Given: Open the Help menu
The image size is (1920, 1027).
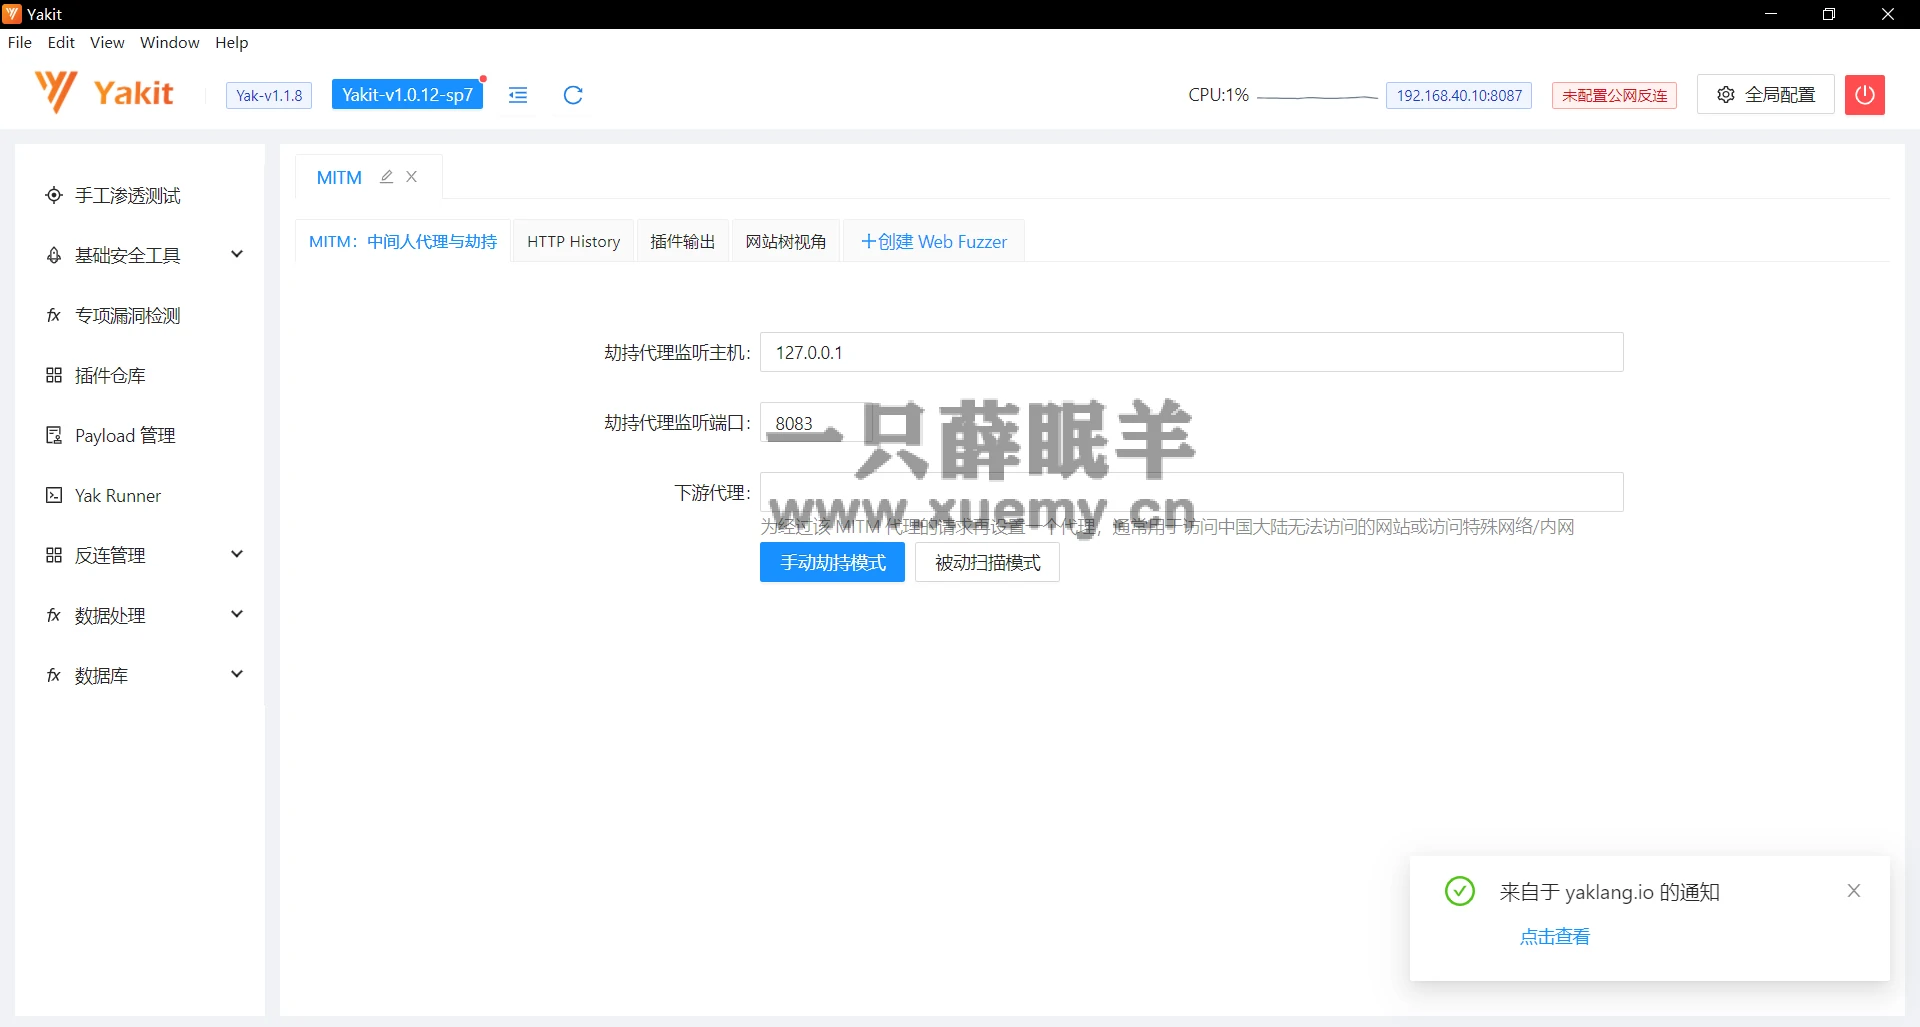Looking at the screenshot, I should (231, 42).
